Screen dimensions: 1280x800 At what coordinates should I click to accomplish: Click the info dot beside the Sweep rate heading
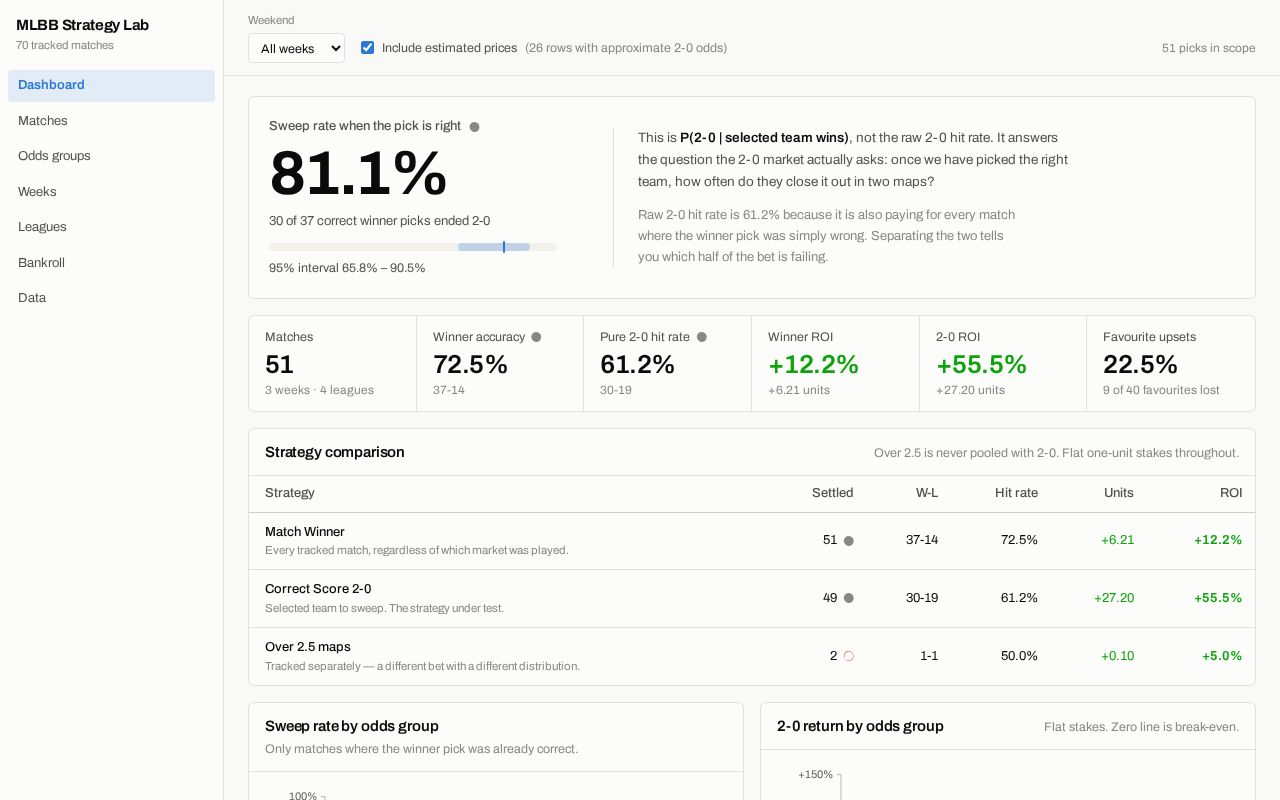(x=475, y=127)
